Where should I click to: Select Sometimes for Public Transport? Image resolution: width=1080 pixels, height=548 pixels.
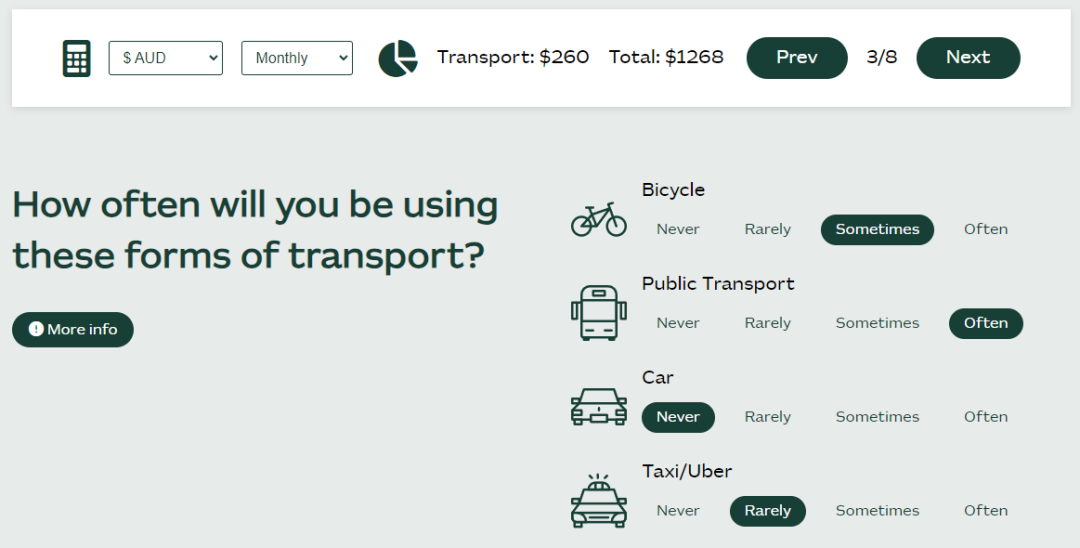(x=877, y=323)
